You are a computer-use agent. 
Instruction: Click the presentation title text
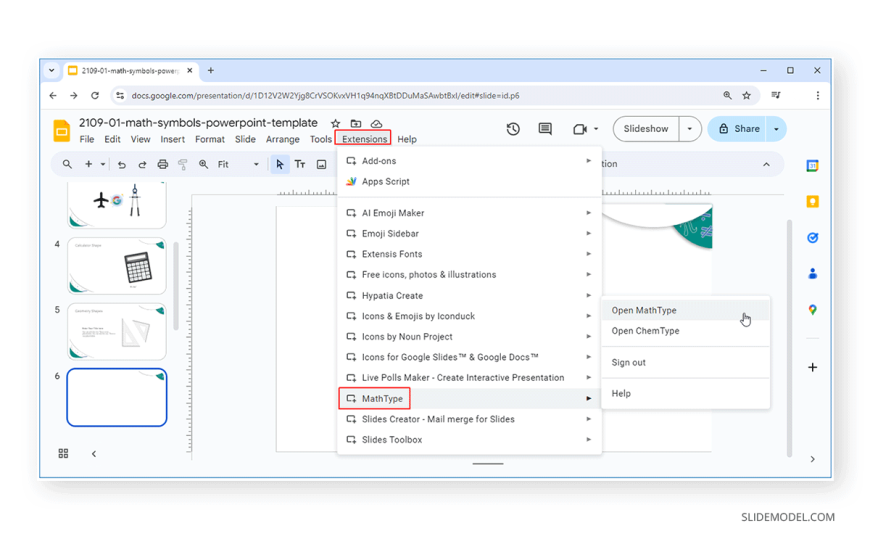click(x=198, y=123)
